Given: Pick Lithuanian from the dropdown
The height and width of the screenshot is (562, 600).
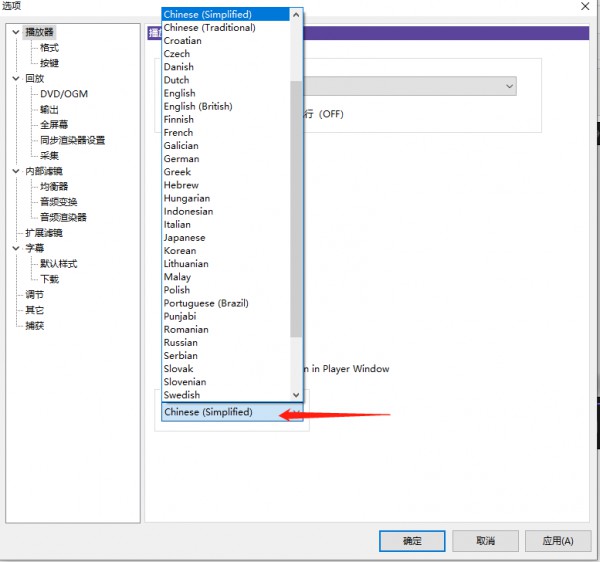Looking at the screenshot, I should click(x=226, y=264).
